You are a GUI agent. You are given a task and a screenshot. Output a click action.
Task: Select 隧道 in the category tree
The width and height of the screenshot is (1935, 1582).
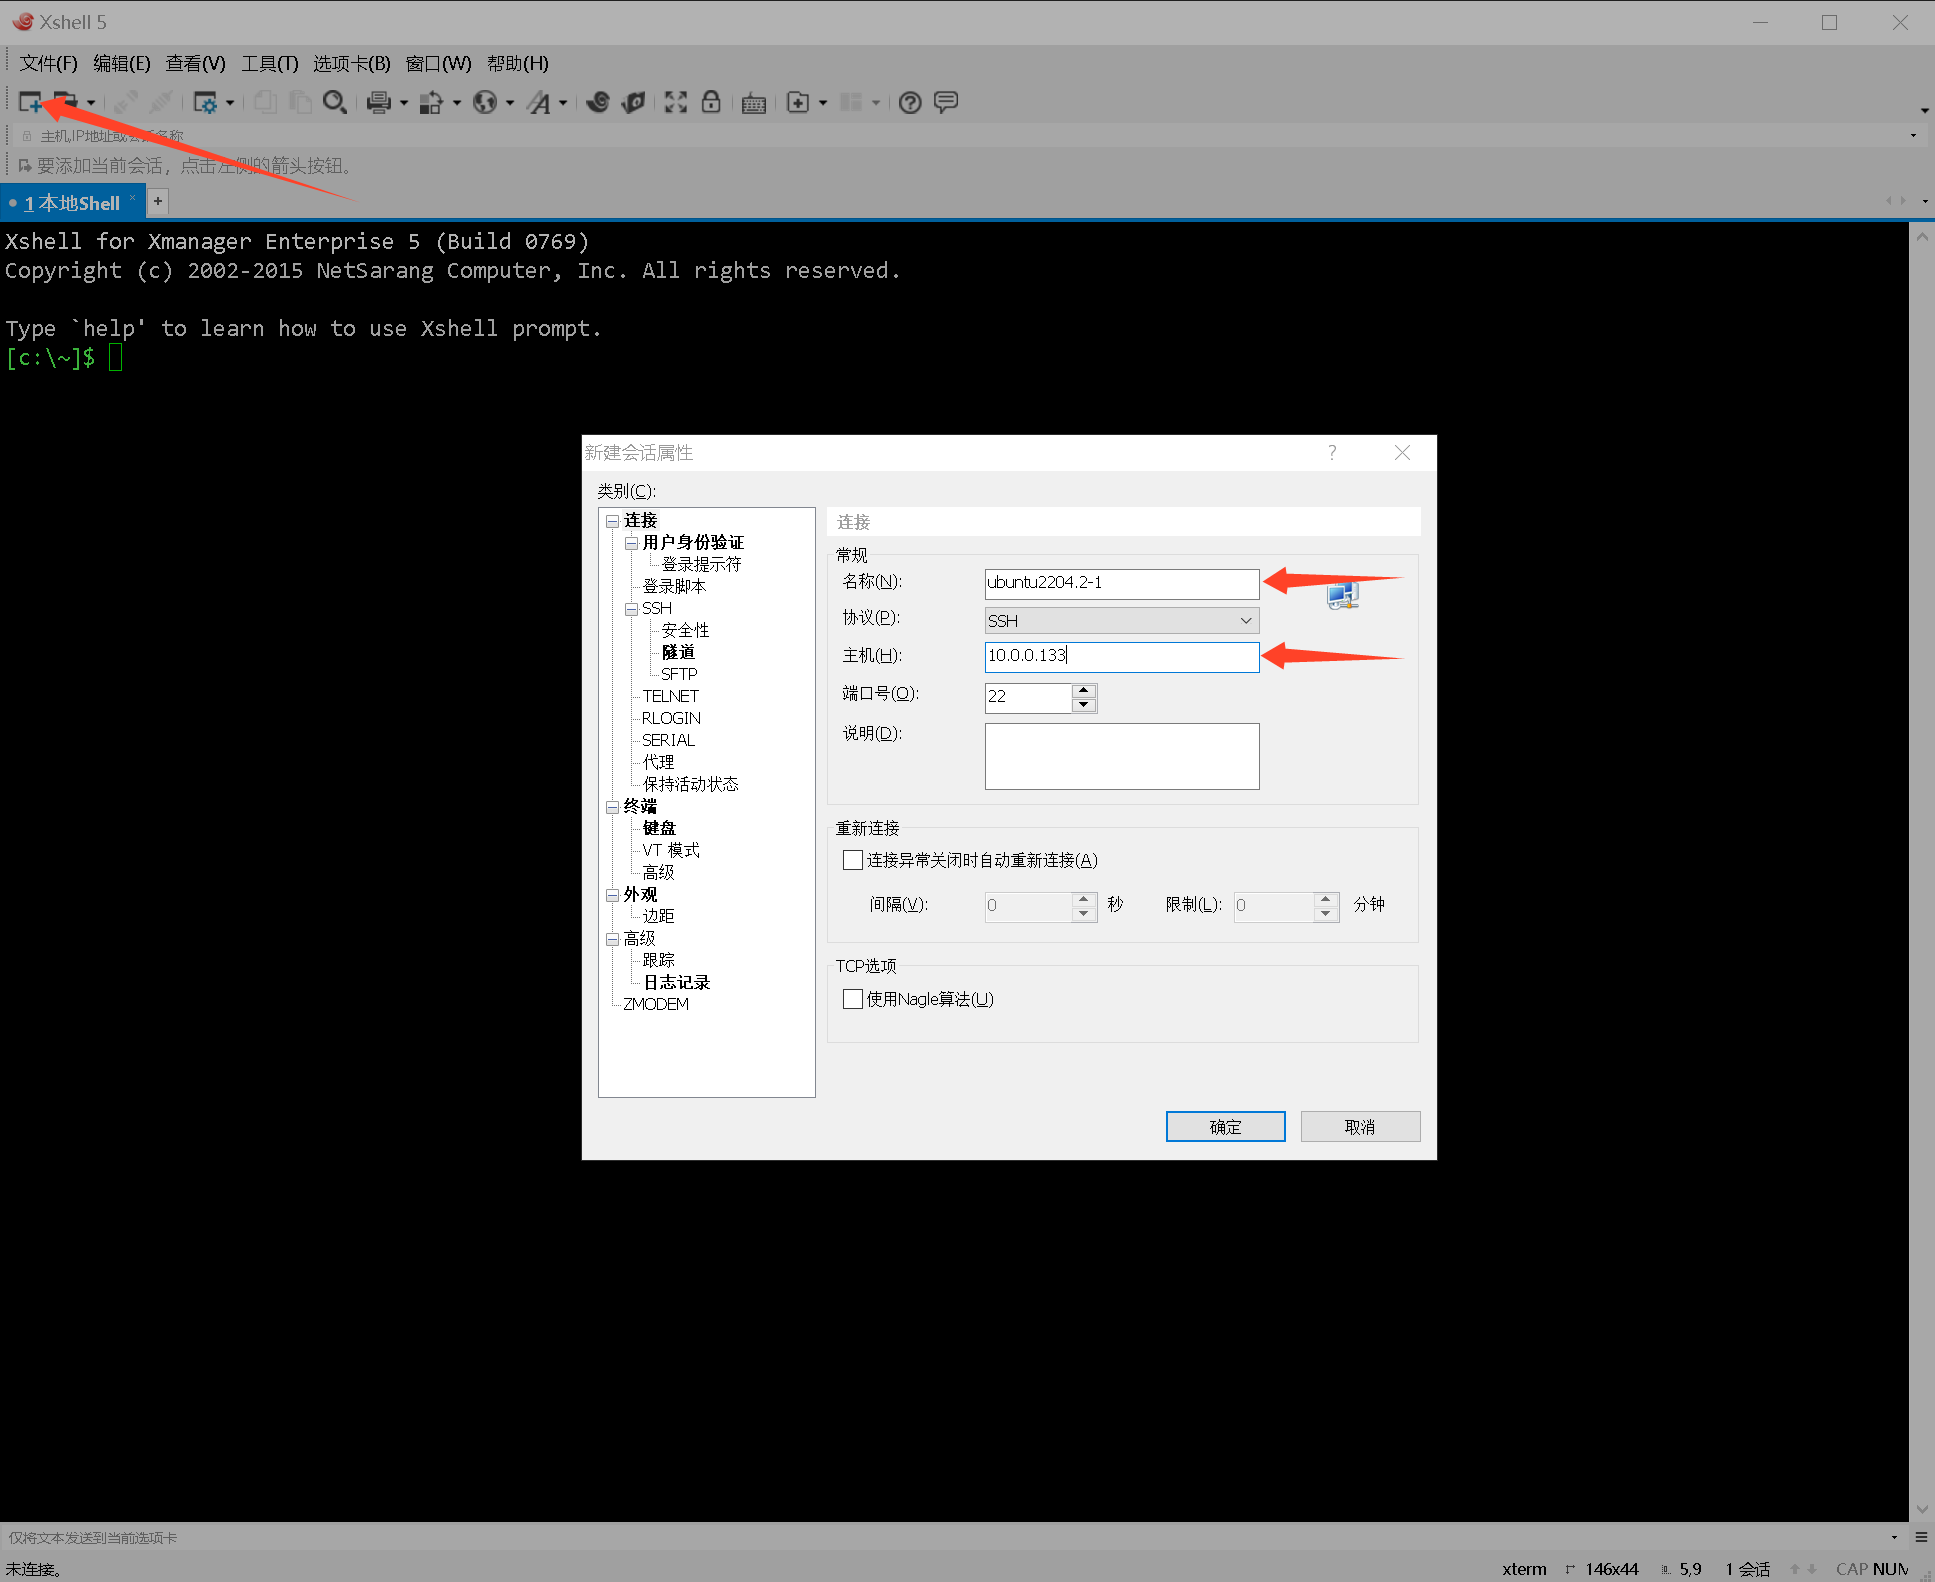point(678,652)
